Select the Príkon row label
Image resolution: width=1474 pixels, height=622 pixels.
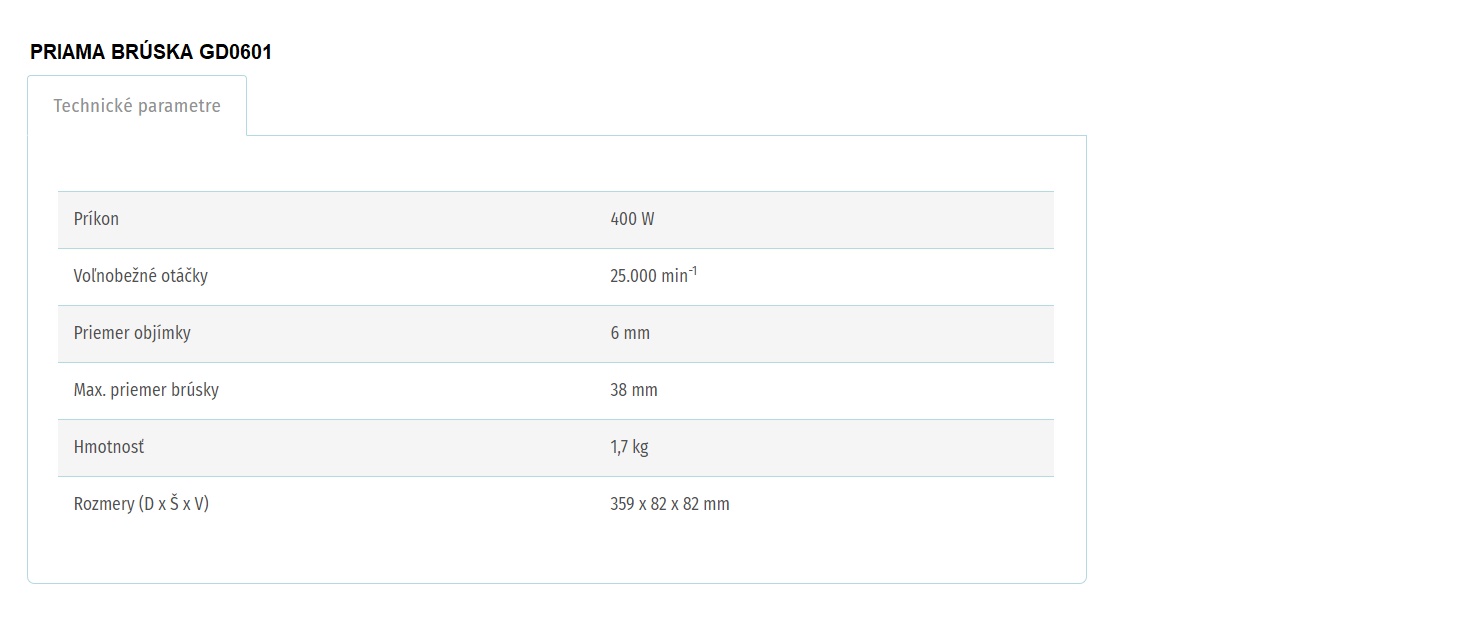[x=96, y=219]
